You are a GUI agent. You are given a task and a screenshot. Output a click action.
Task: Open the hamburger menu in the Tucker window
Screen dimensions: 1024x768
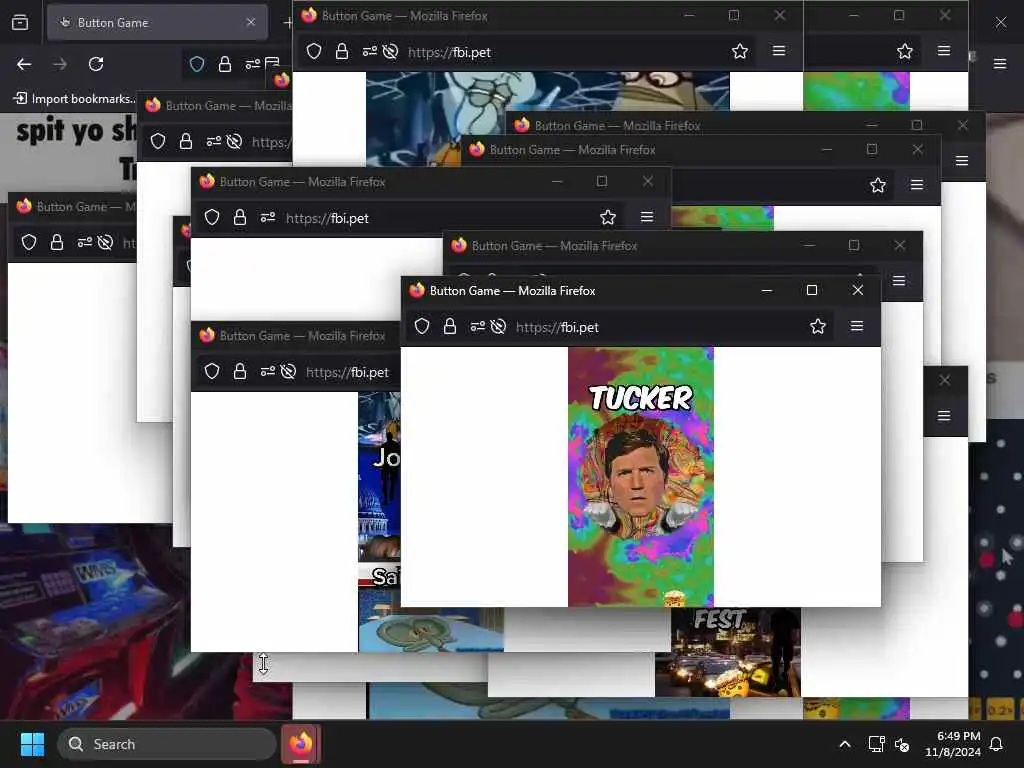pos(857,326)
